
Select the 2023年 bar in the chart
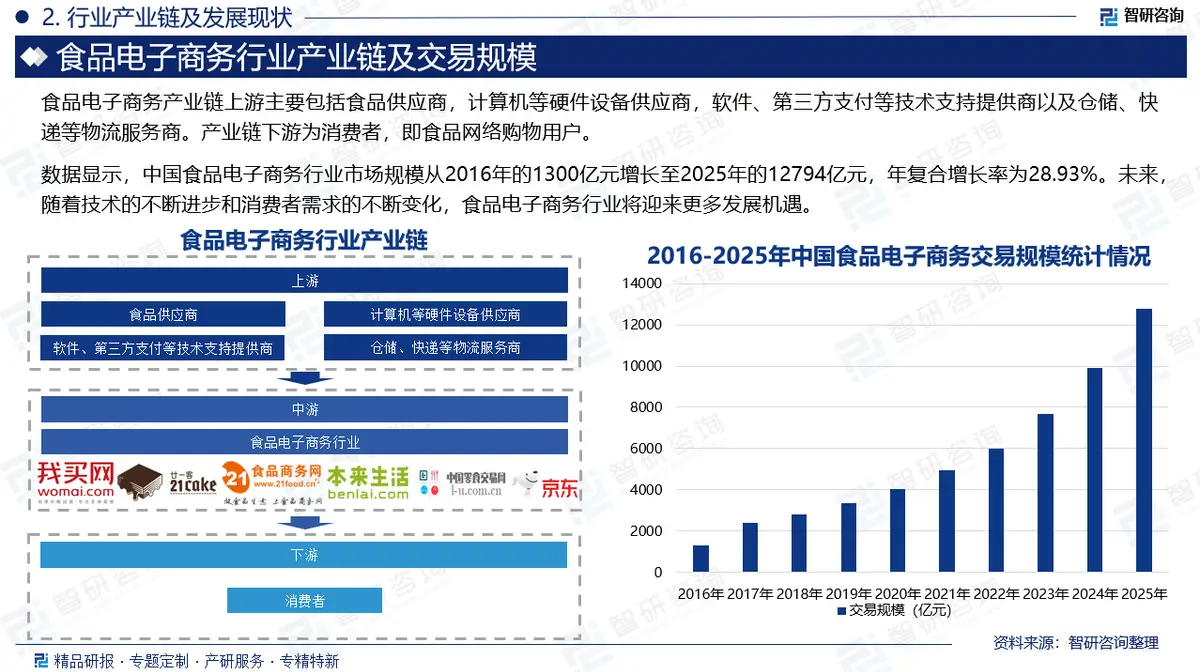(x=1045, y=493)
